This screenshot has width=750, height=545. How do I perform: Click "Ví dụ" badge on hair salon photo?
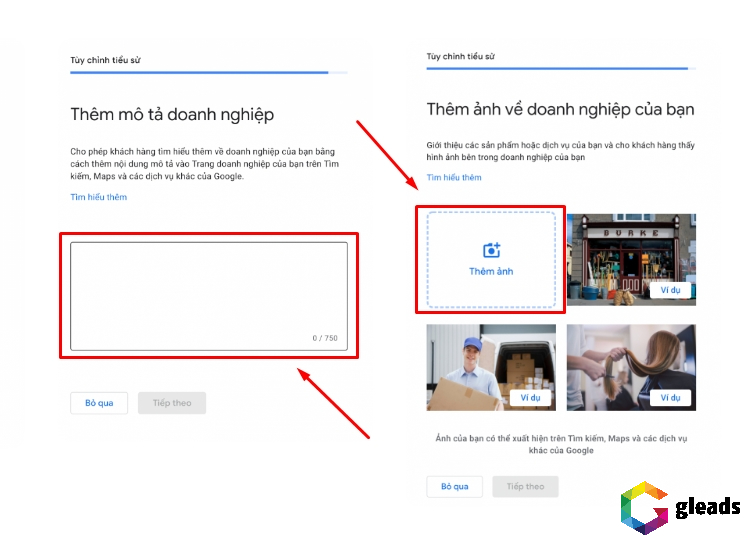pos(670,398)
